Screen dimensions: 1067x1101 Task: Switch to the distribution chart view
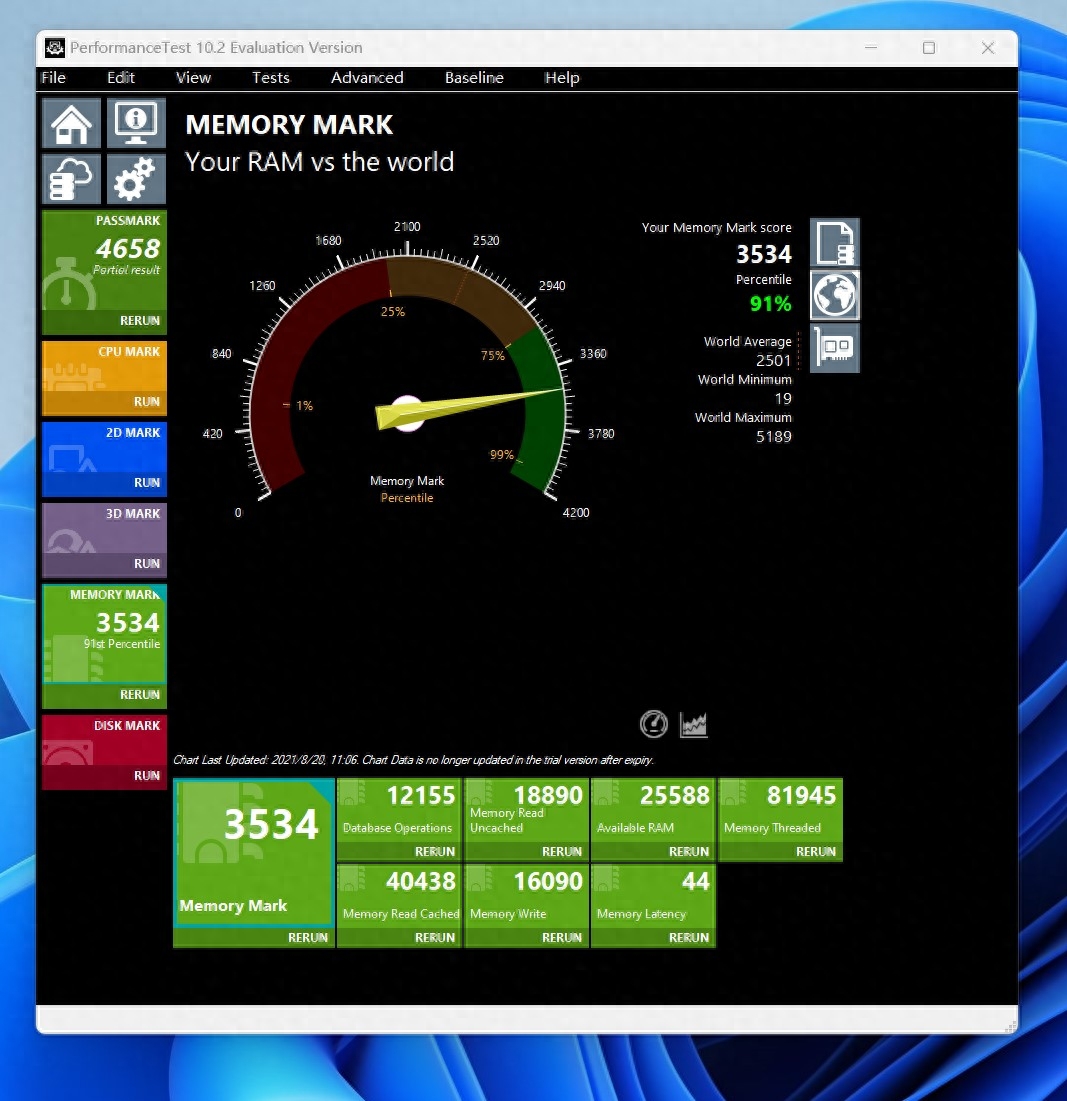694,724
